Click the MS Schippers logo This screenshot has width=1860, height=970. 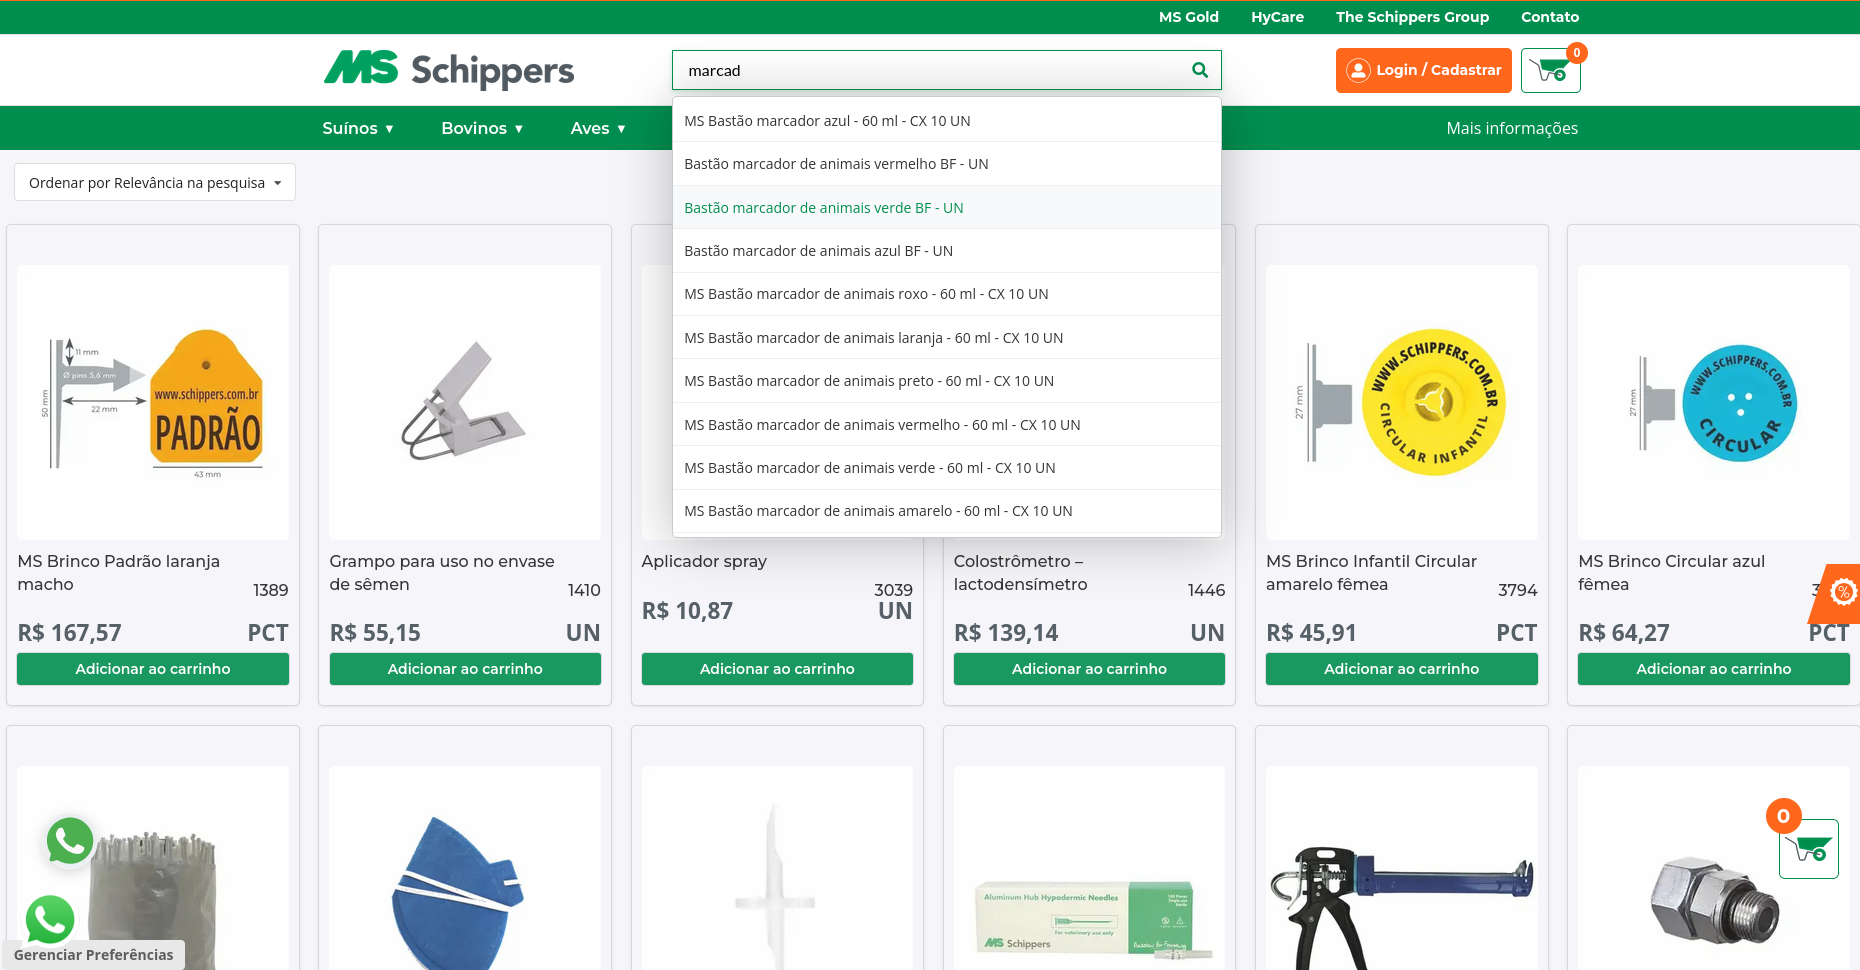[x=448, y=70]
